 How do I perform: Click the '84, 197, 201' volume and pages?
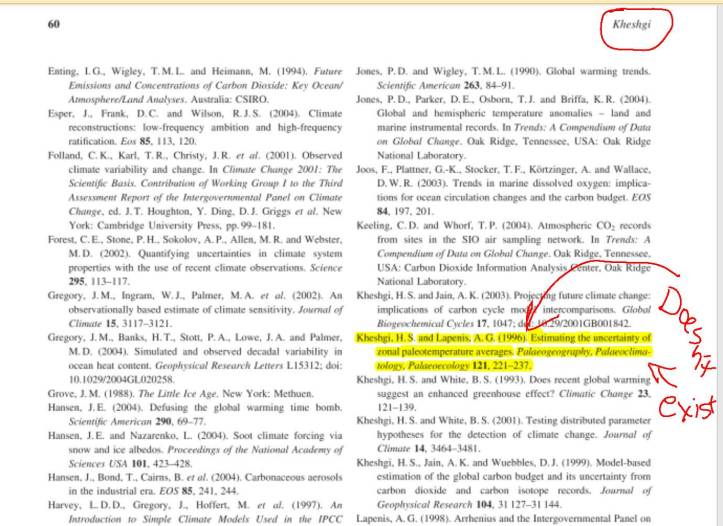tap(405, 212)
